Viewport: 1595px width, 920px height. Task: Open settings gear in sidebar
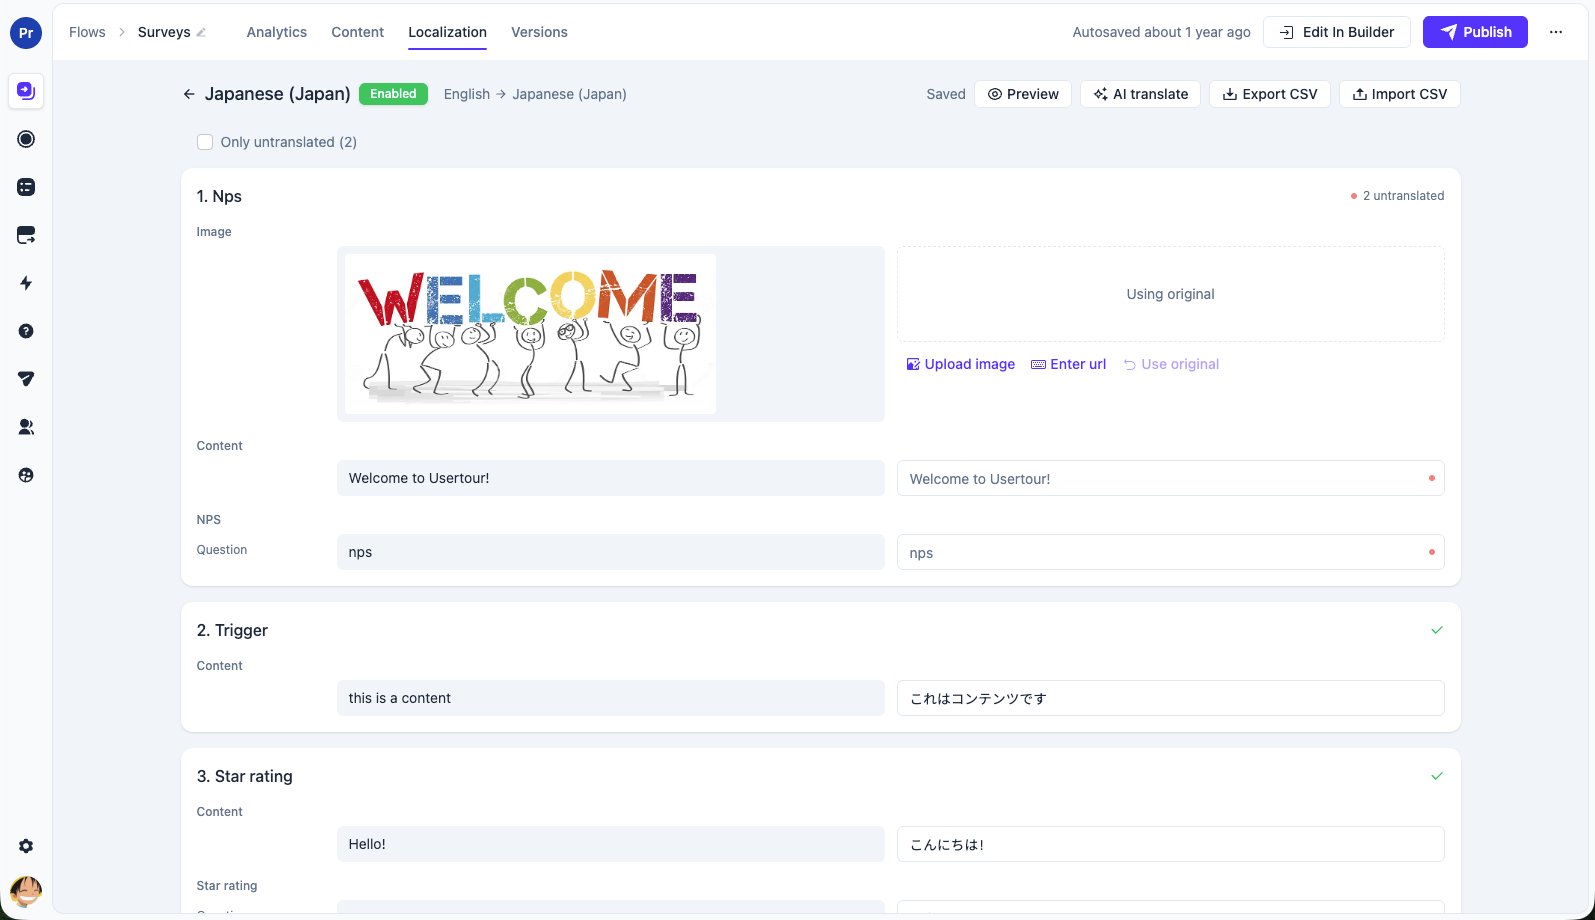coord(26,846)
